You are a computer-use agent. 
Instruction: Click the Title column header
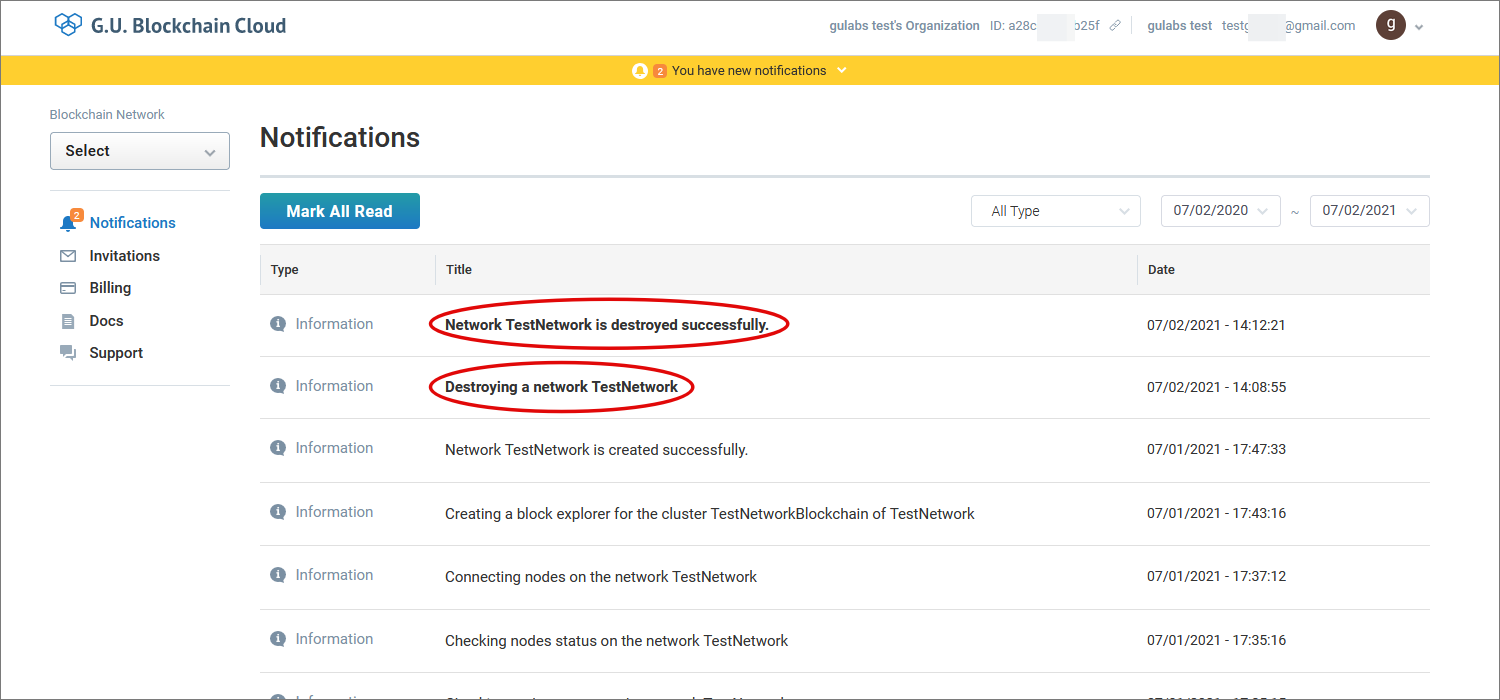[459, 270]
